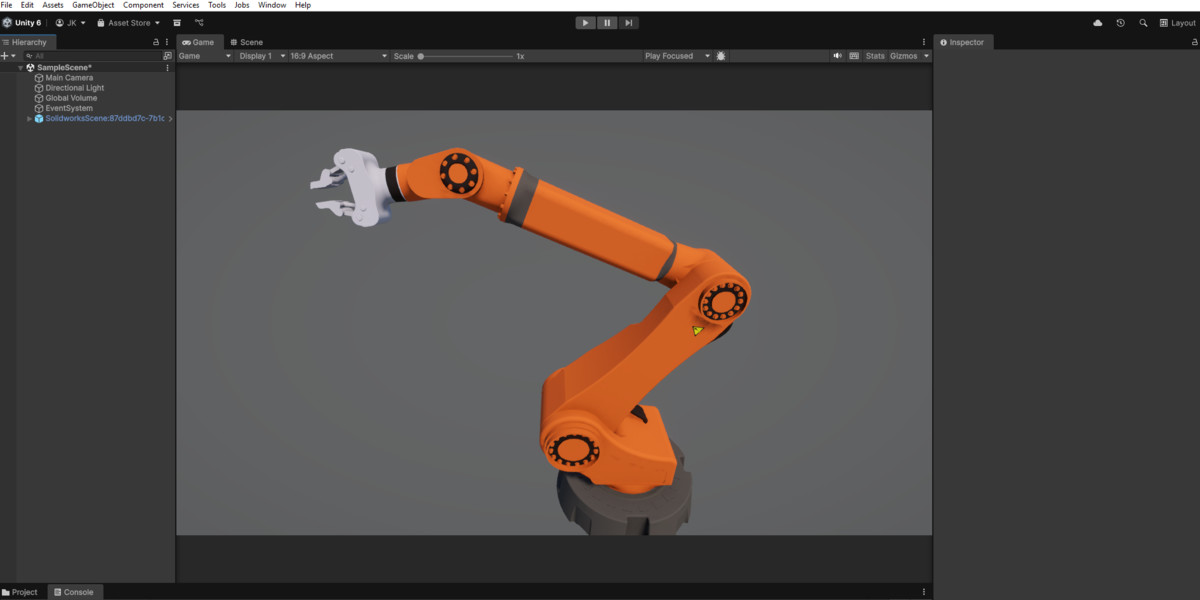
Task: Open Undo History via the history icon
Action: pos(1120,22)
